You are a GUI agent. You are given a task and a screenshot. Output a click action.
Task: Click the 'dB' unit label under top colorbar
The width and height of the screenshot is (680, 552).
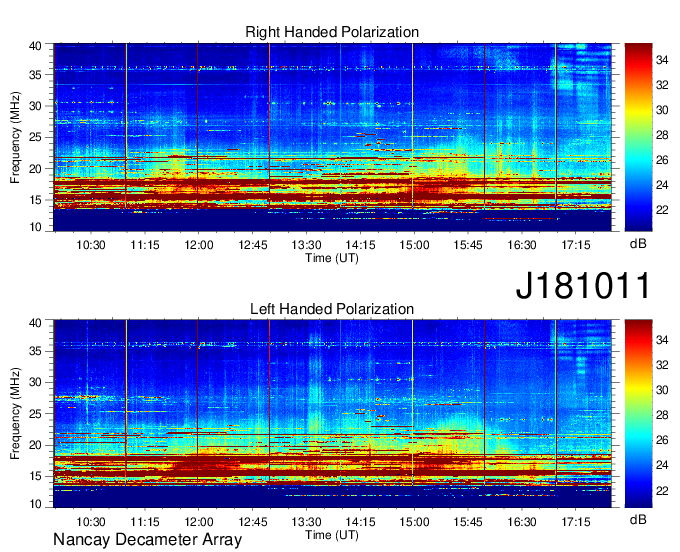(638, 244)
